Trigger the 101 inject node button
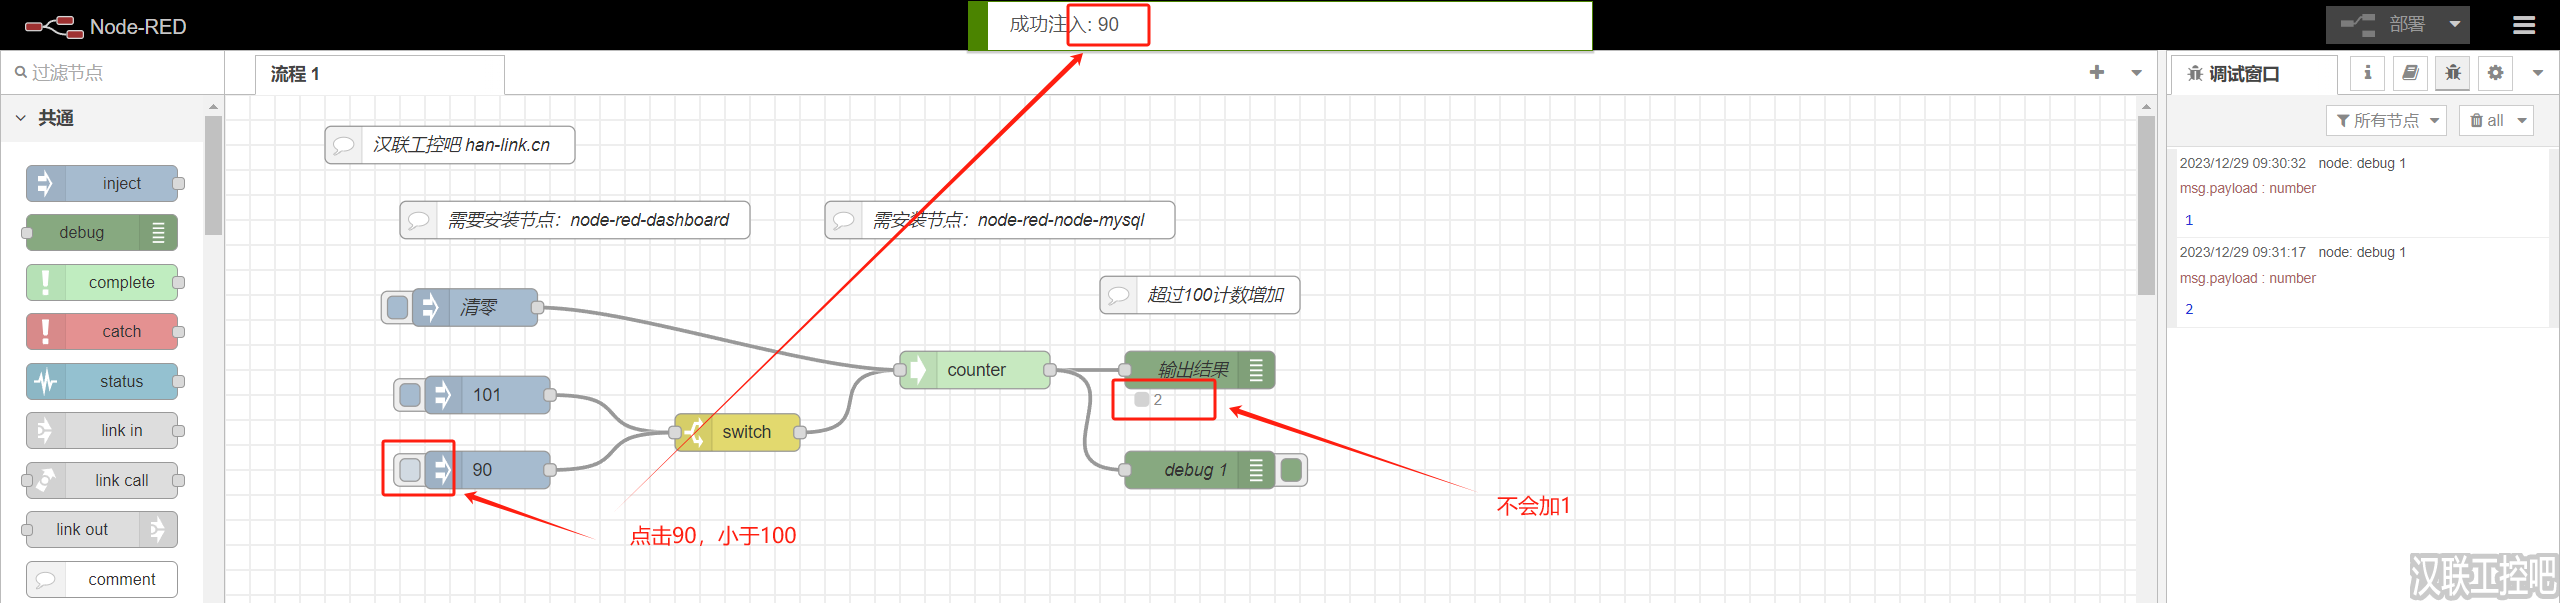Screen dimensions: 2560x603 pos(409,395)
